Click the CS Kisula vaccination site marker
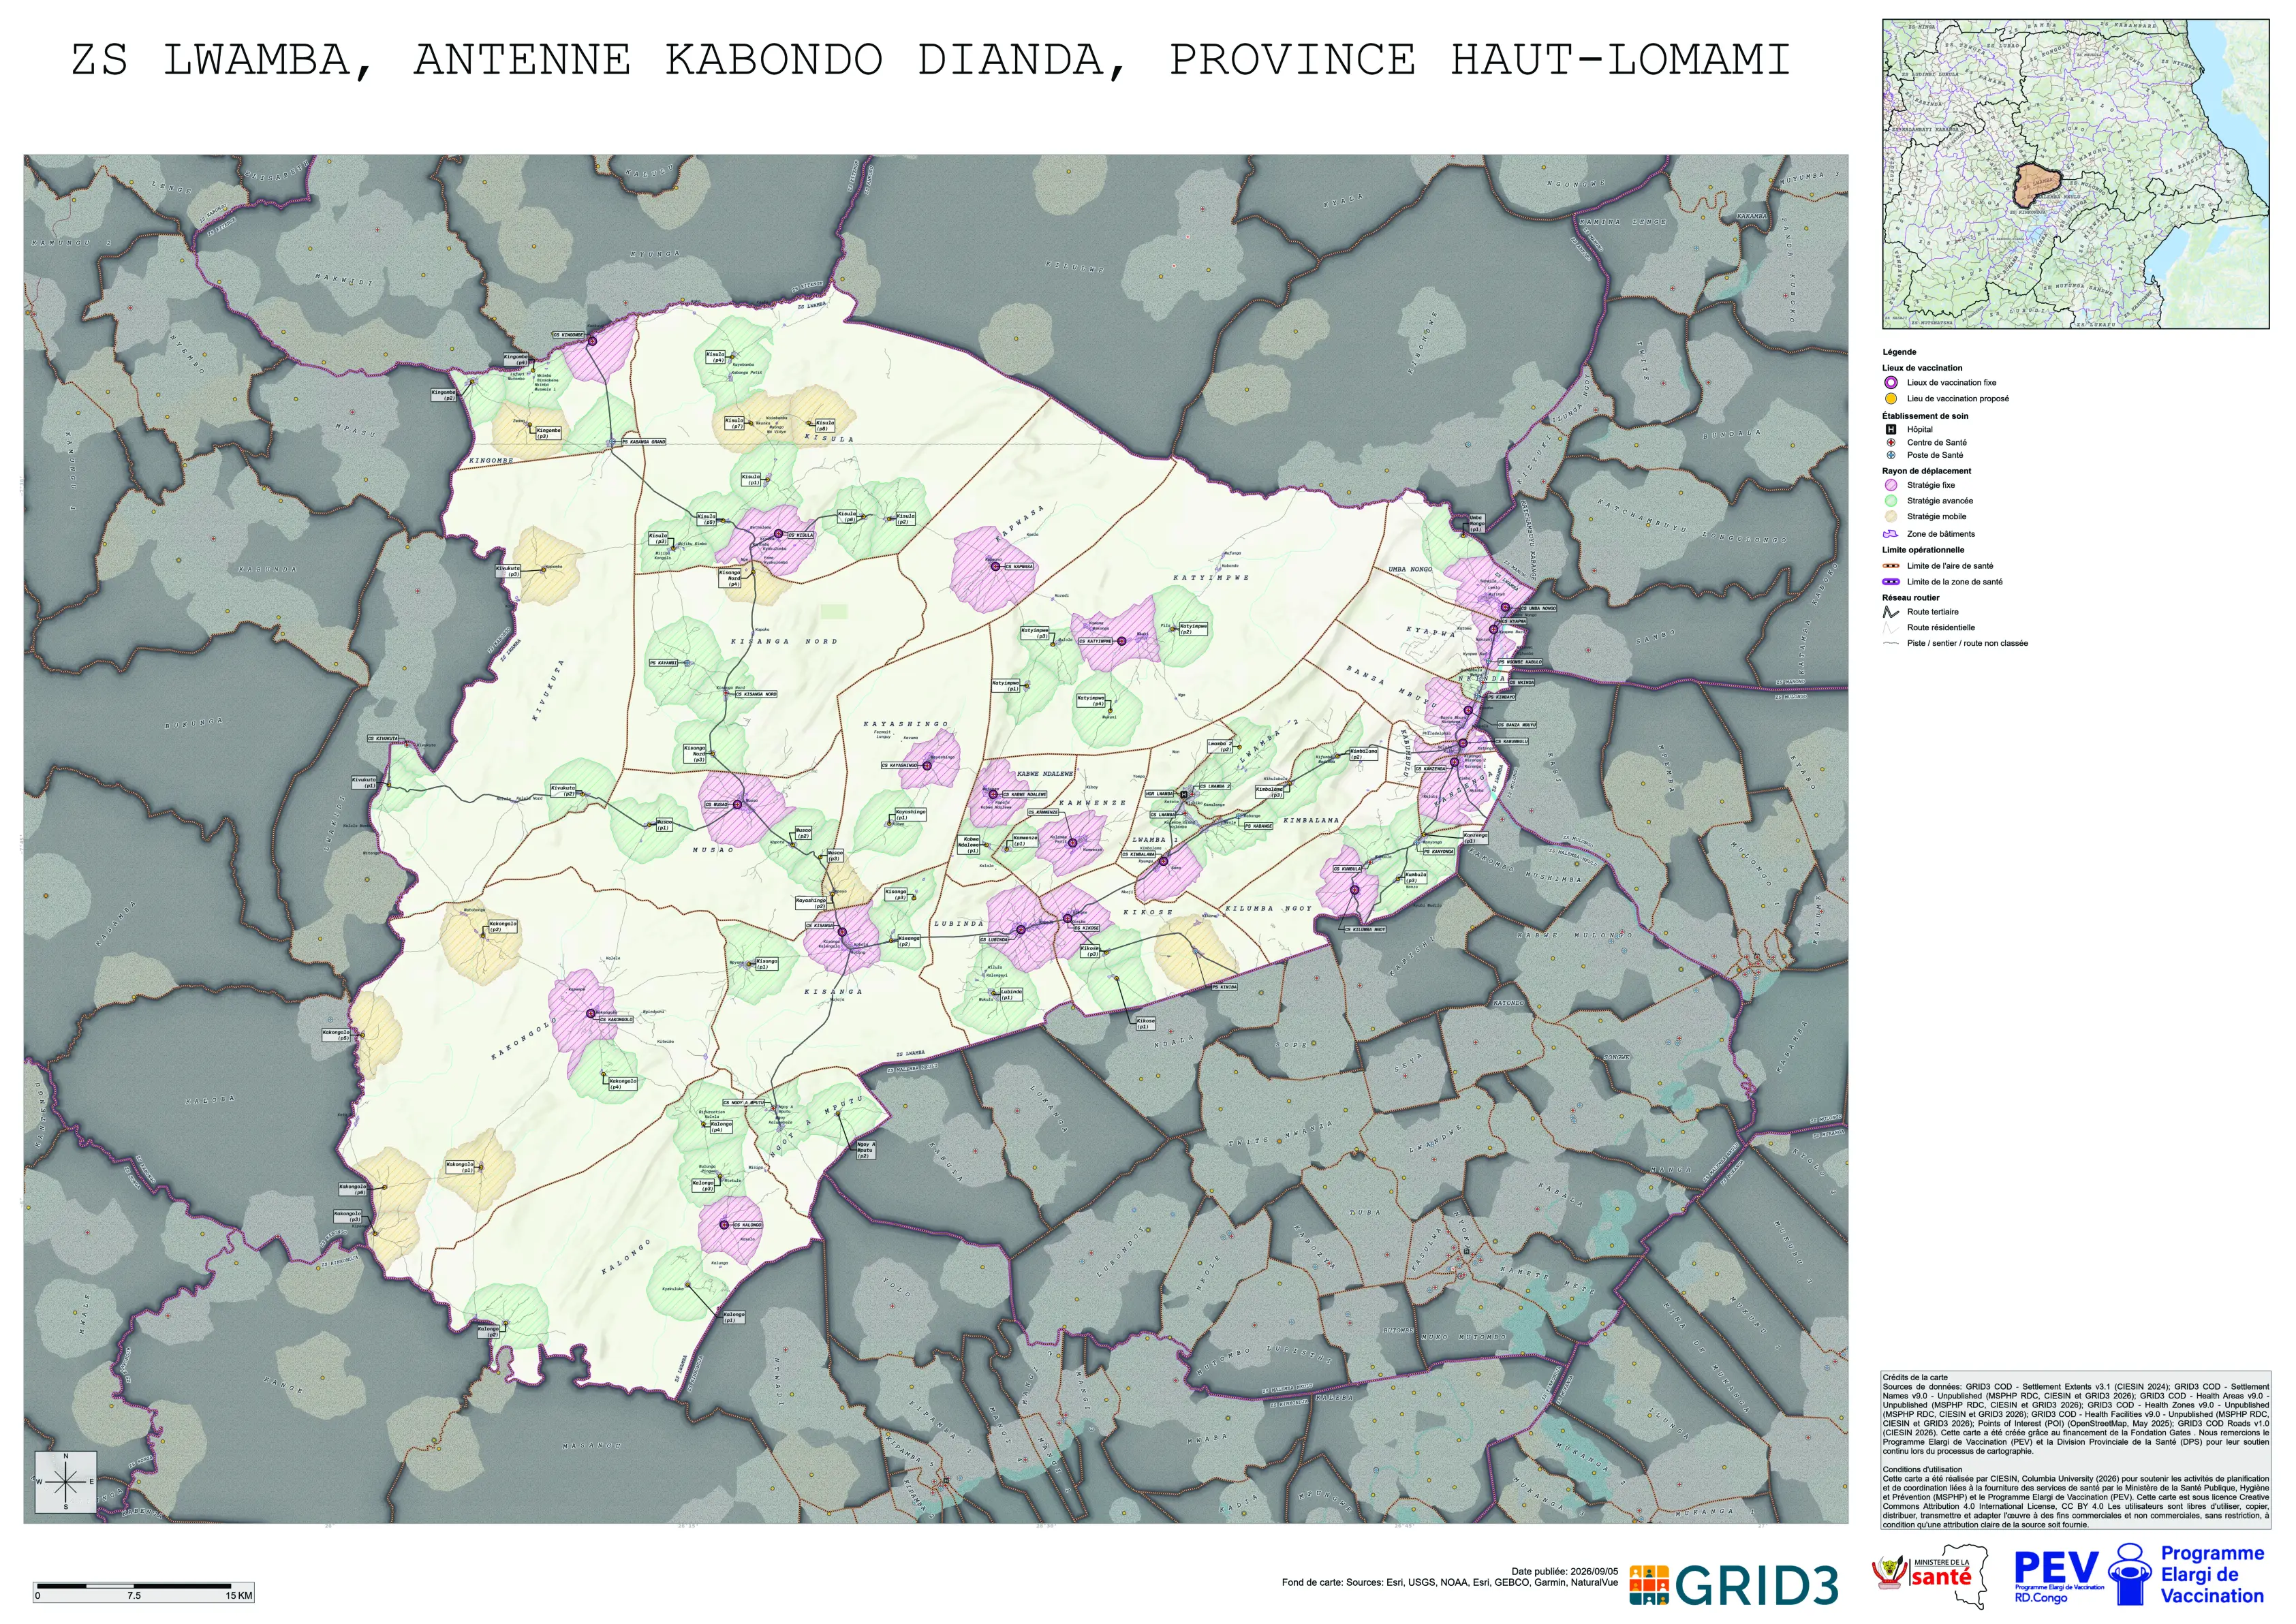The width and height of the screenshot is (2296, 1624). point(778,535)
